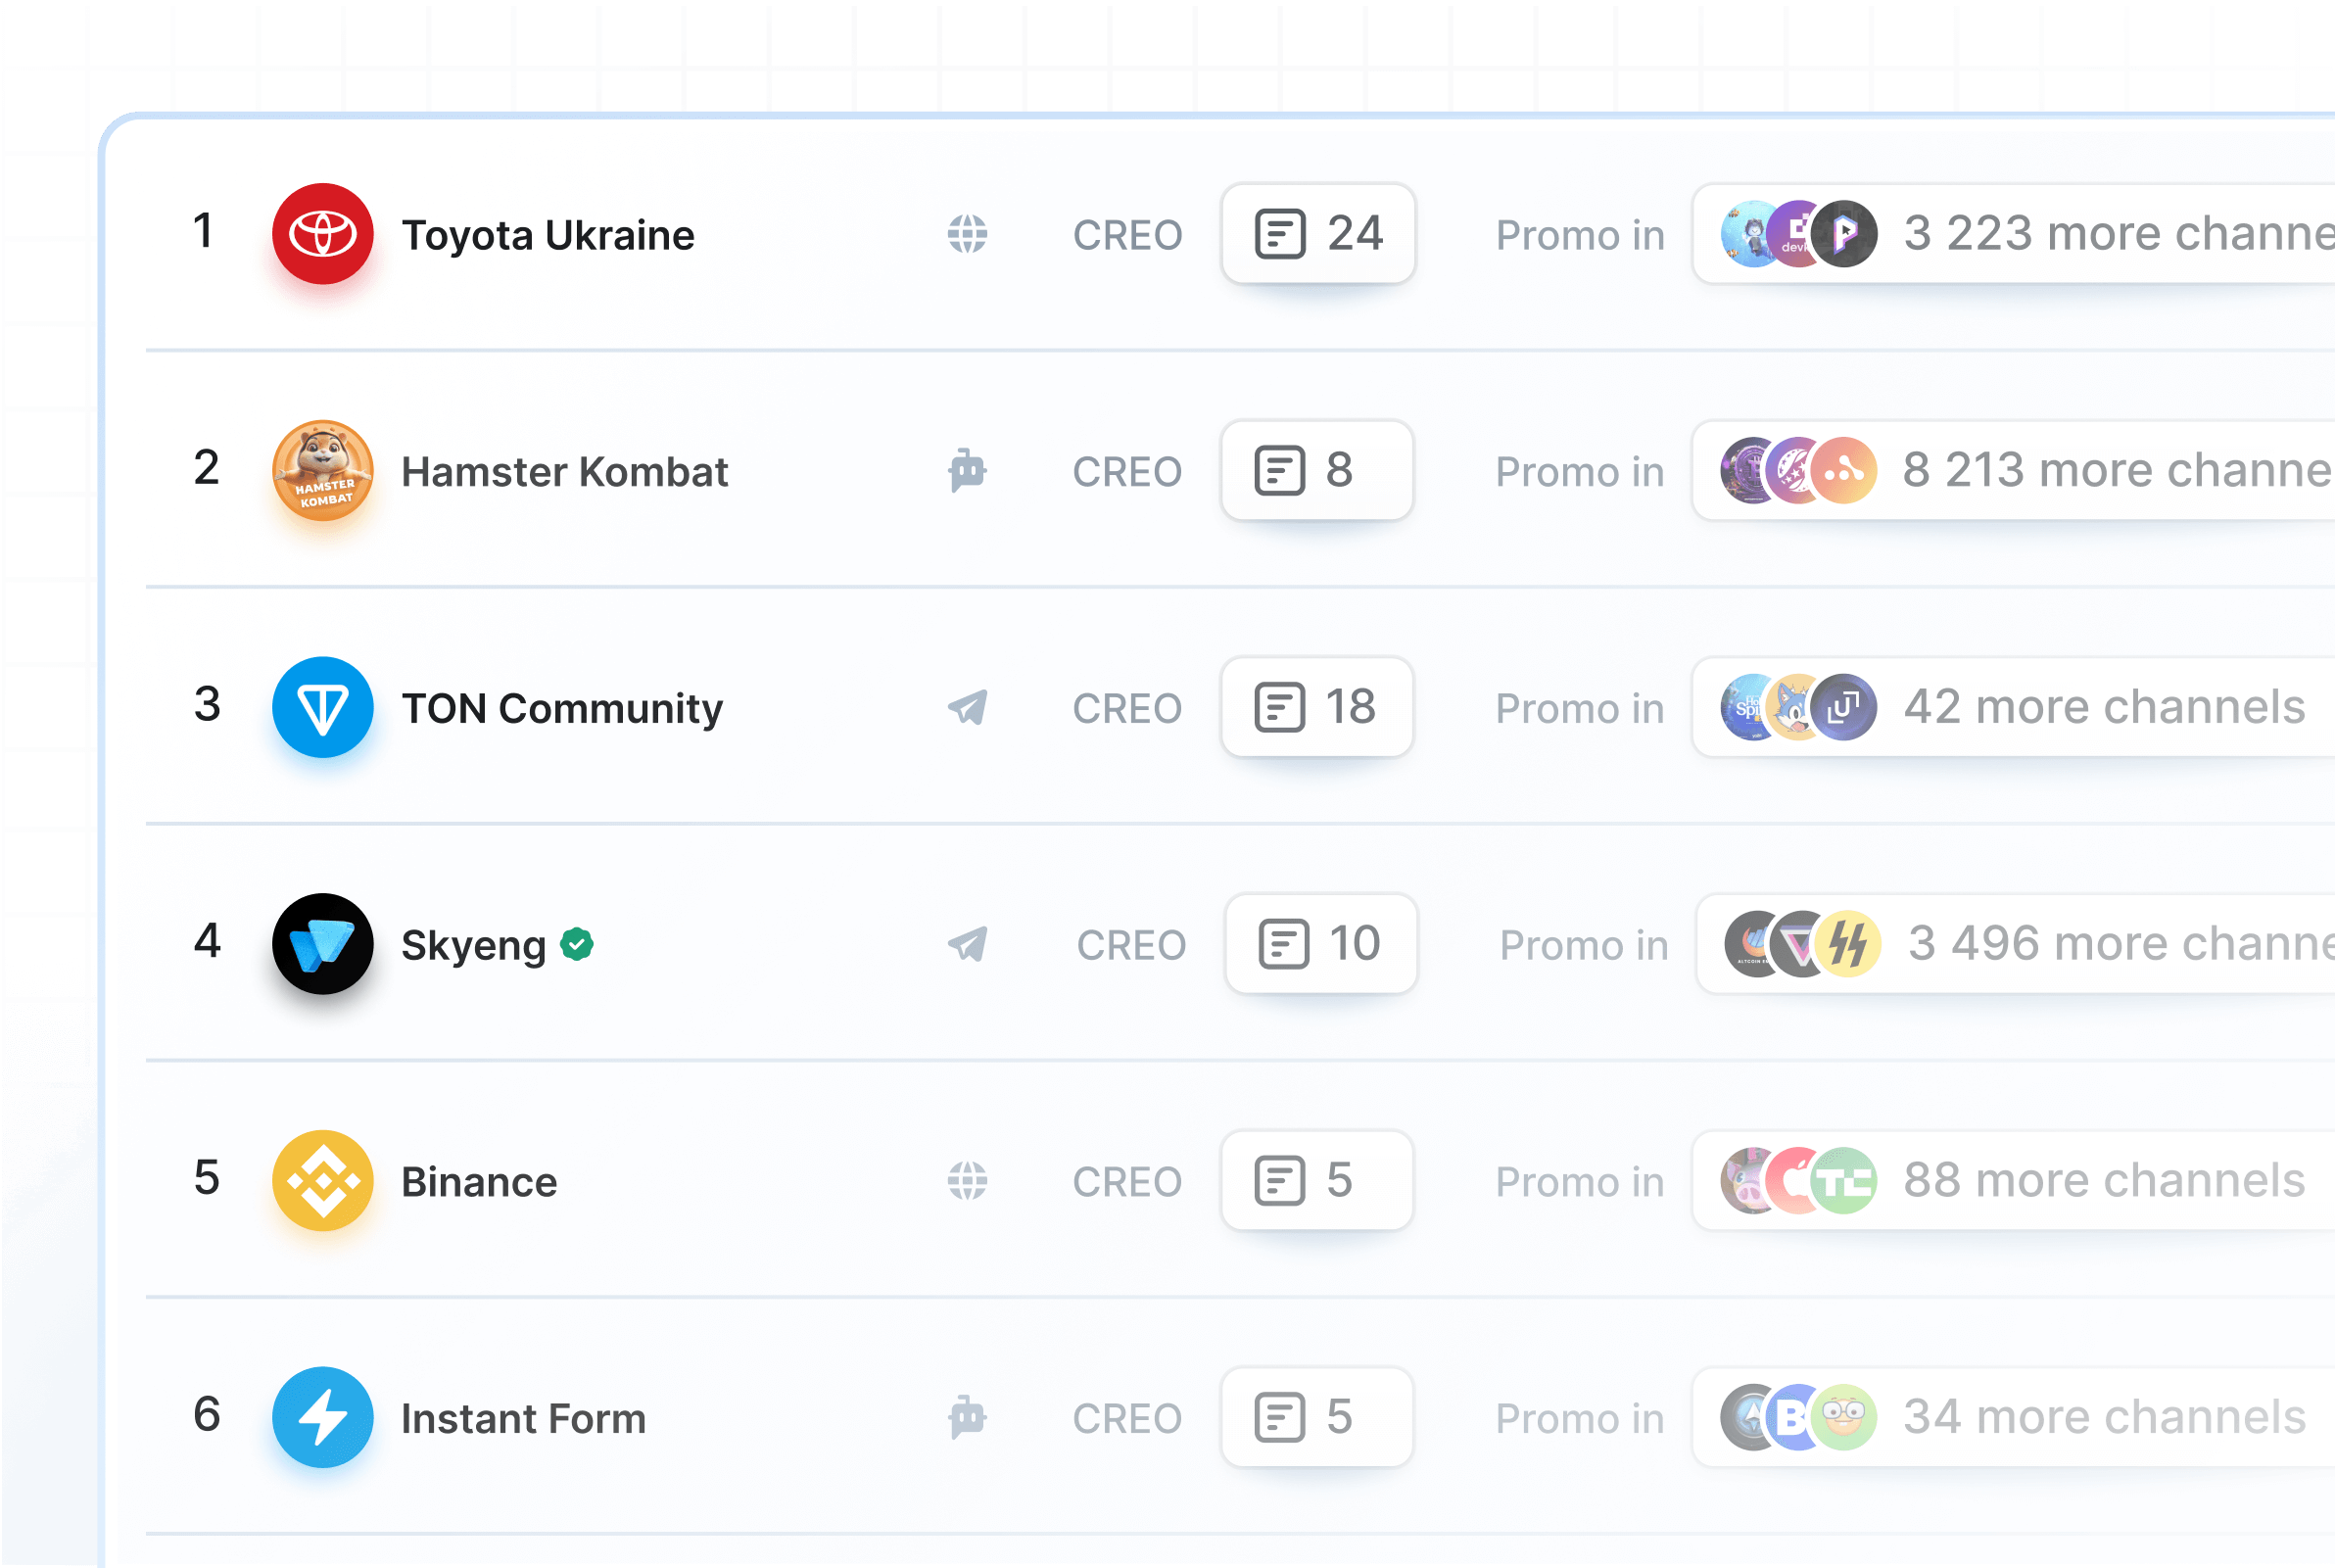
Task: Expand Toyota's 3 223 more channels list
Action: point(2115,234)
